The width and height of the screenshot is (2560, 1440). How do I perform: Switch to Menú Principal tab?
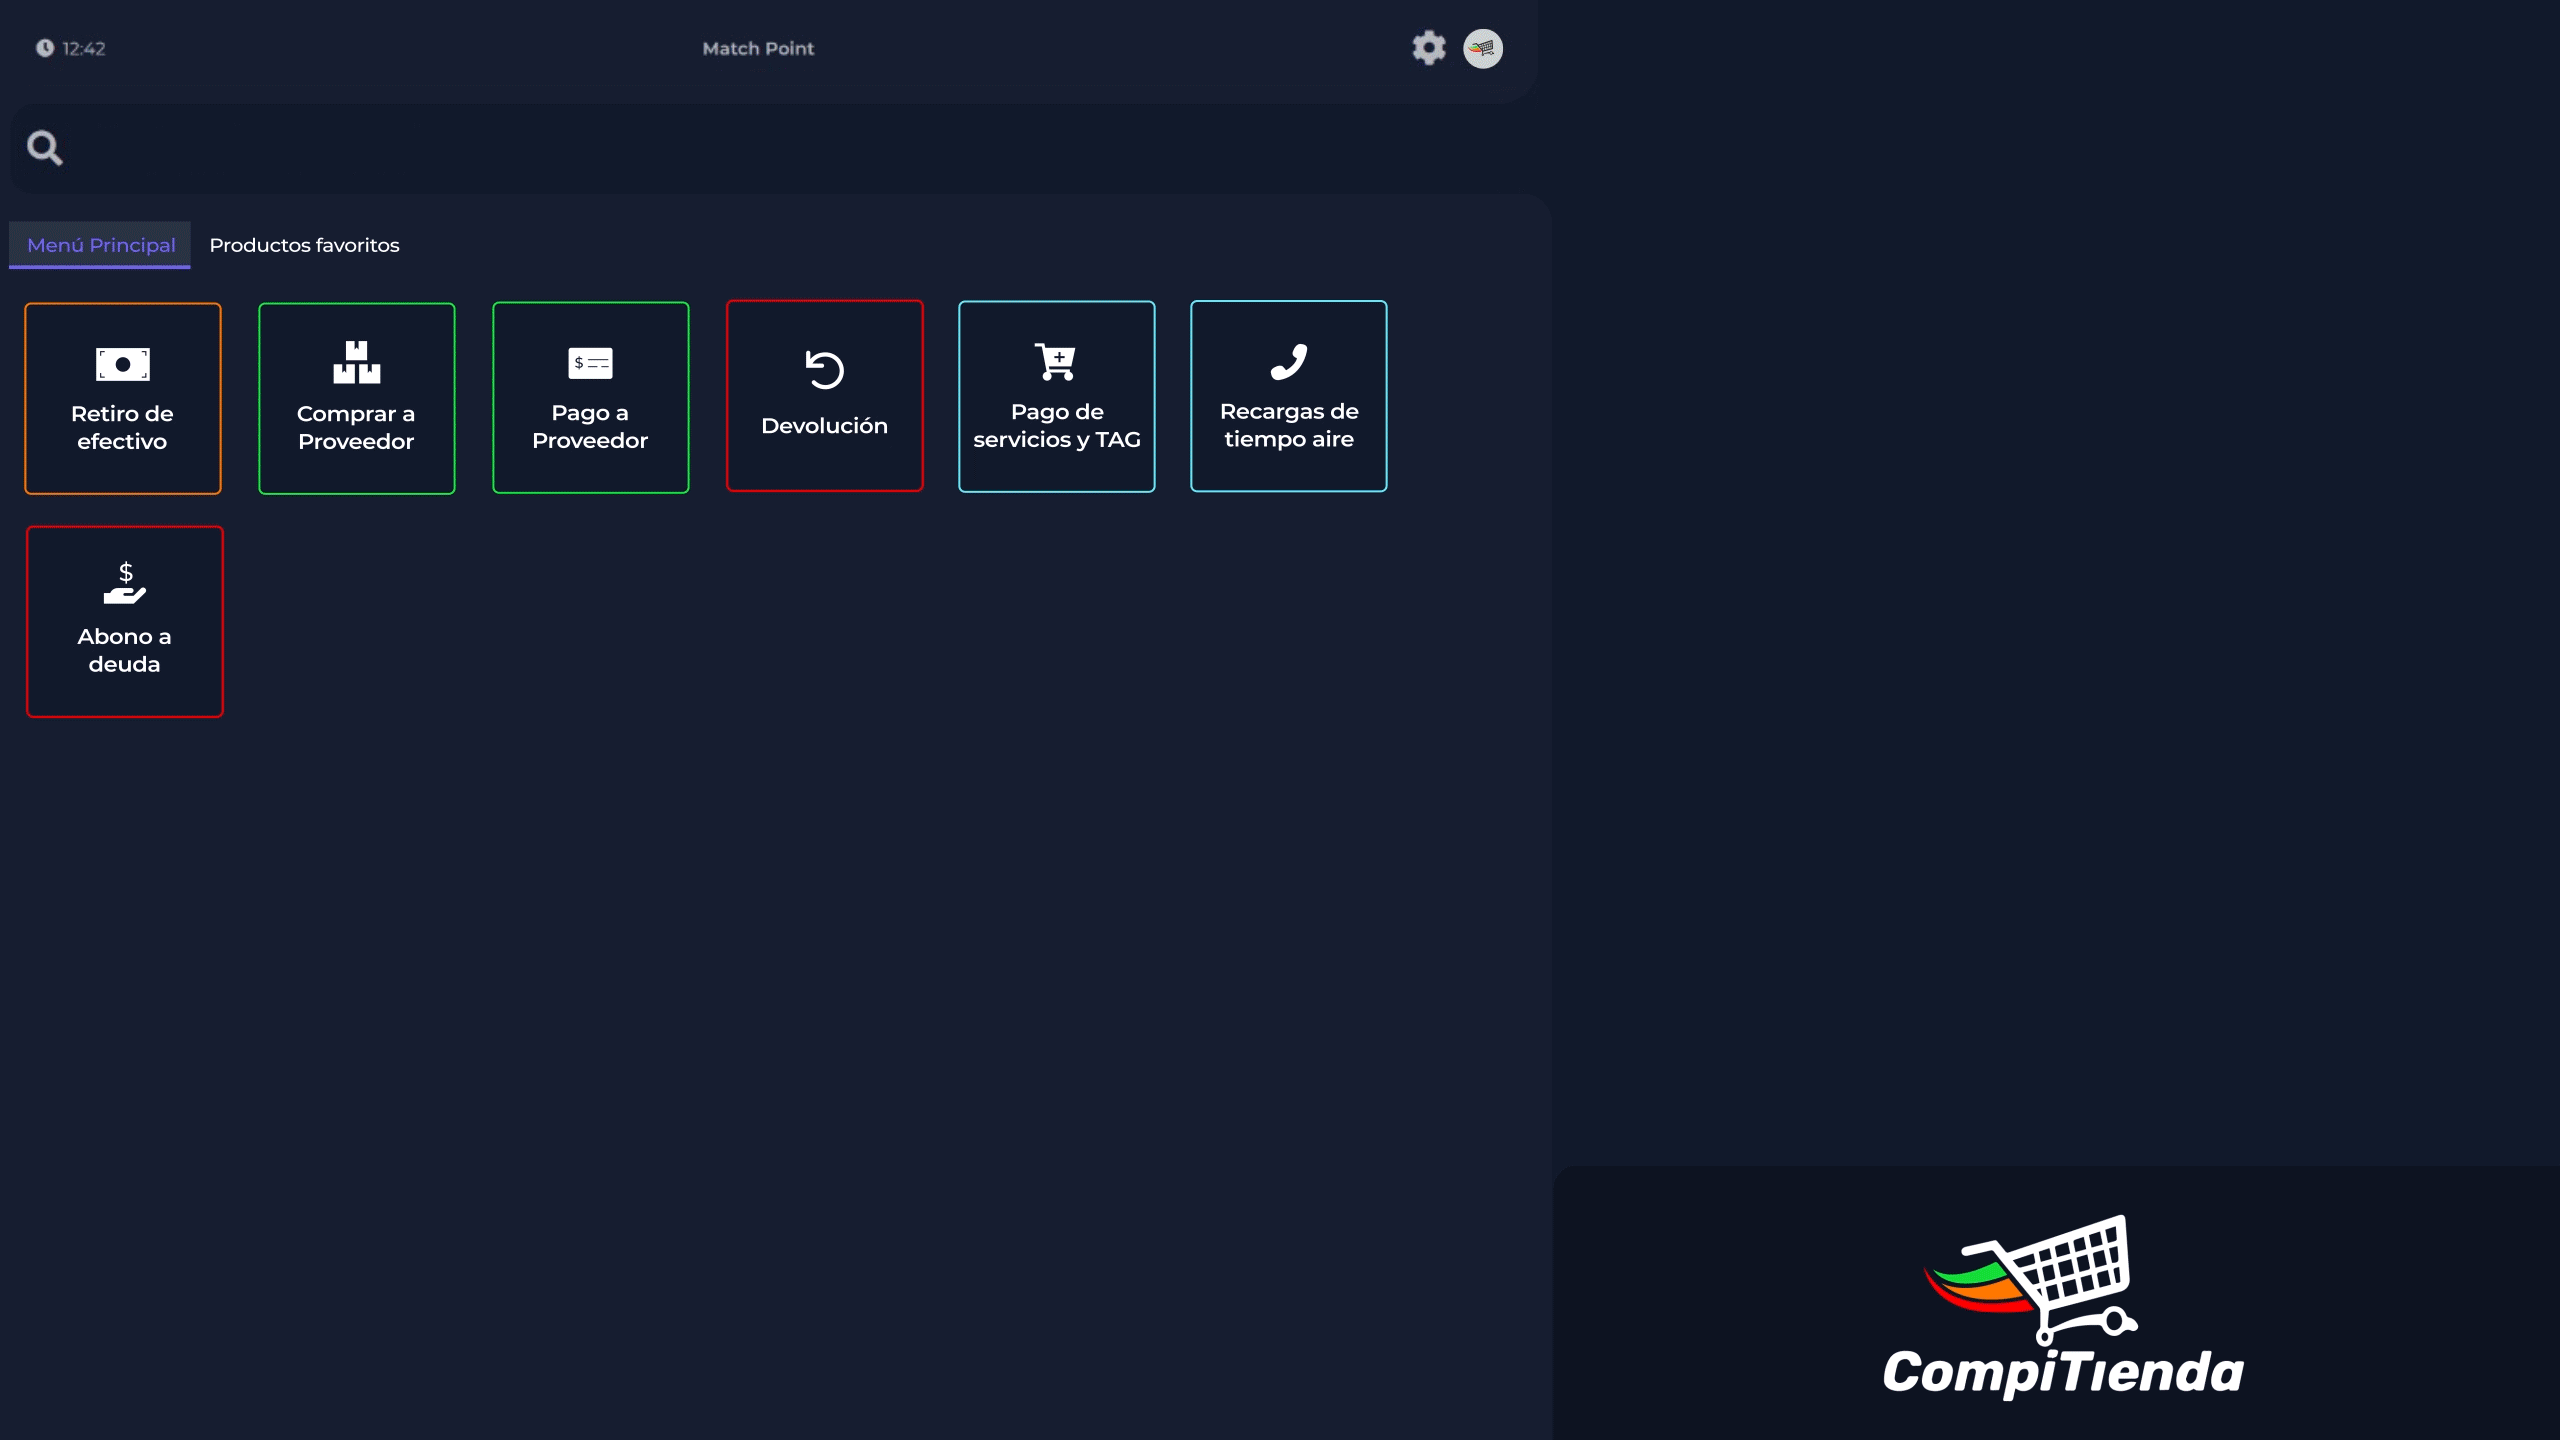[101, 245]
